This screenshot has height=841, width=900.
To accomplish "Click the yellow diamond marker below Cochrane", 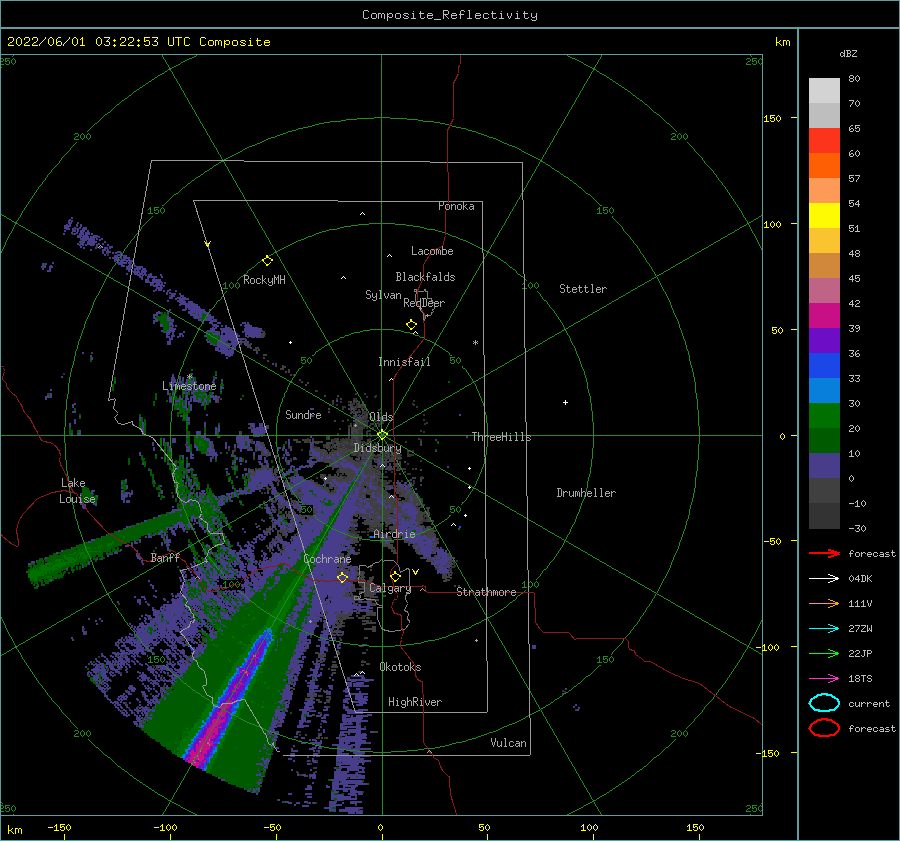I will point(342,577).
